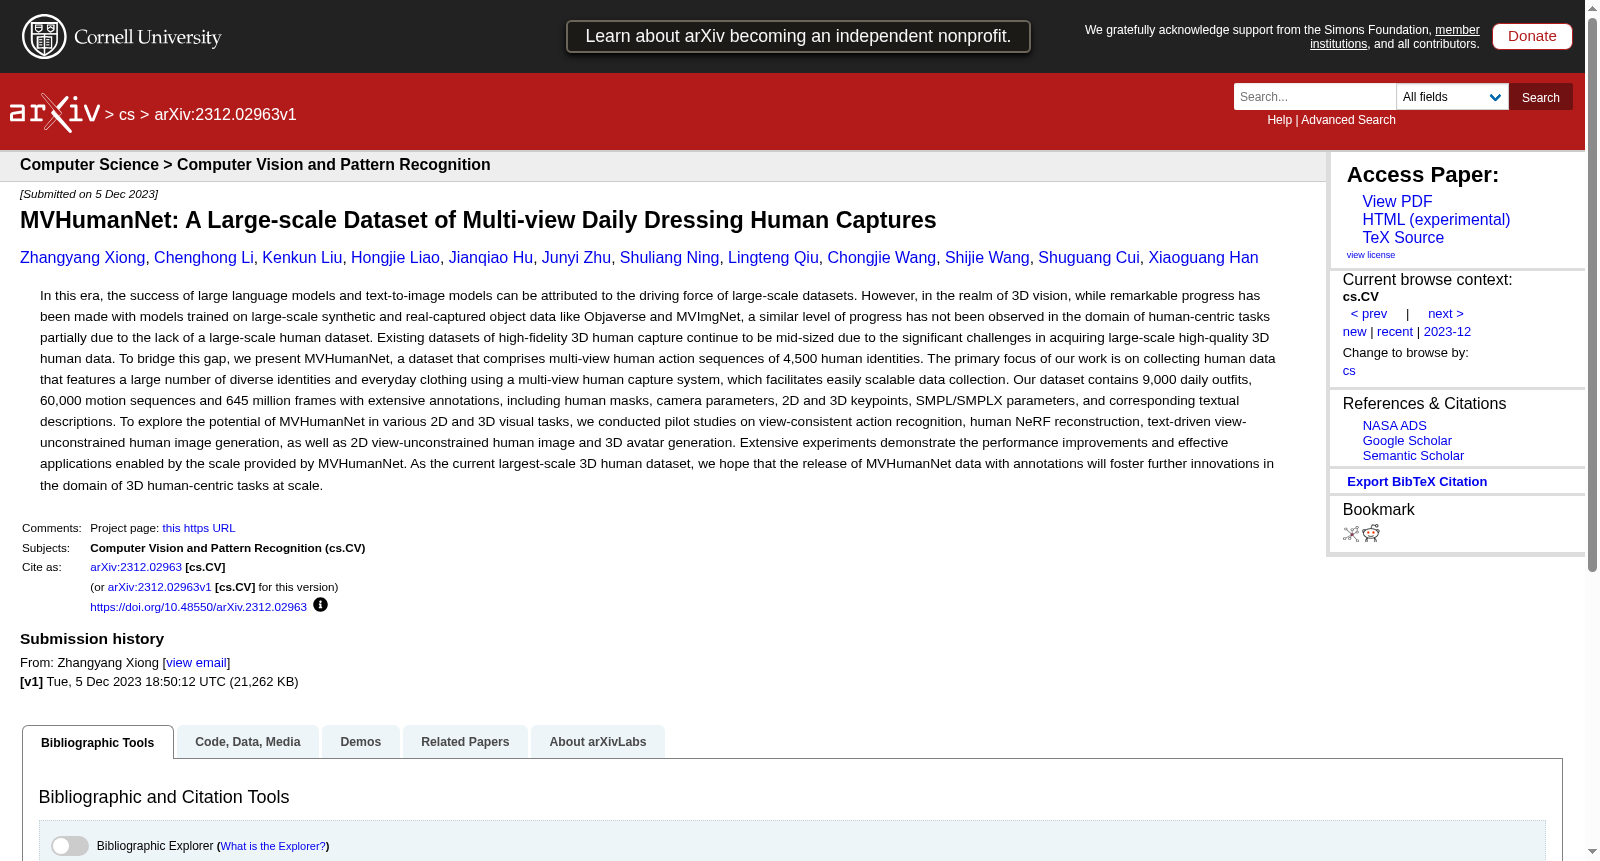The image size is (1600, 861).
Task: Click the view license link
Action: click(1370, 255)
